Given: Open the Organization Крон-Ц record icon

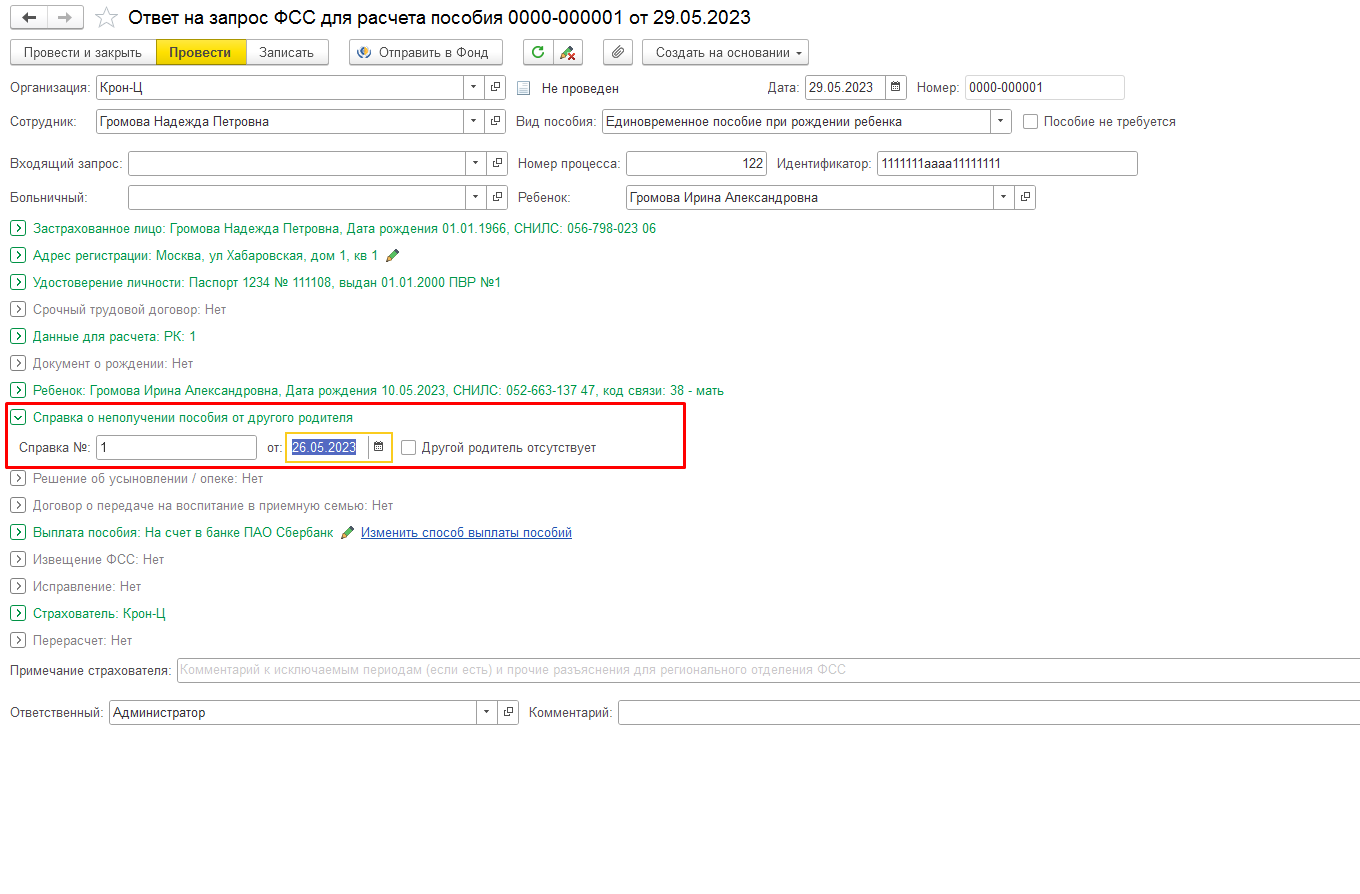Looking at the screenshot, I should pyautogui.click(x=496, y=88).
